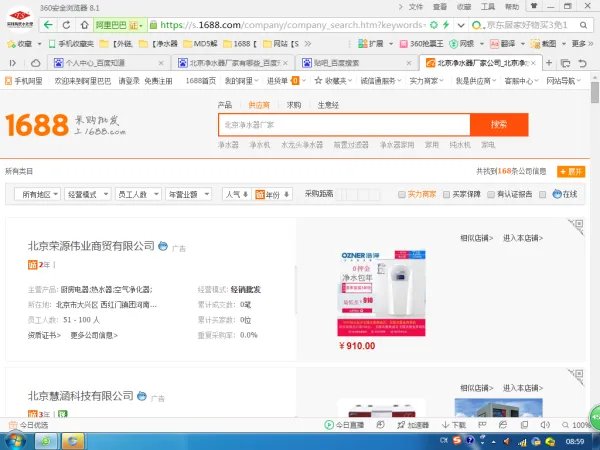Screen dimensions: 600x450
Task: Click 相似店铺 for 荣源伟业
Action: click(x=476, y=238)
